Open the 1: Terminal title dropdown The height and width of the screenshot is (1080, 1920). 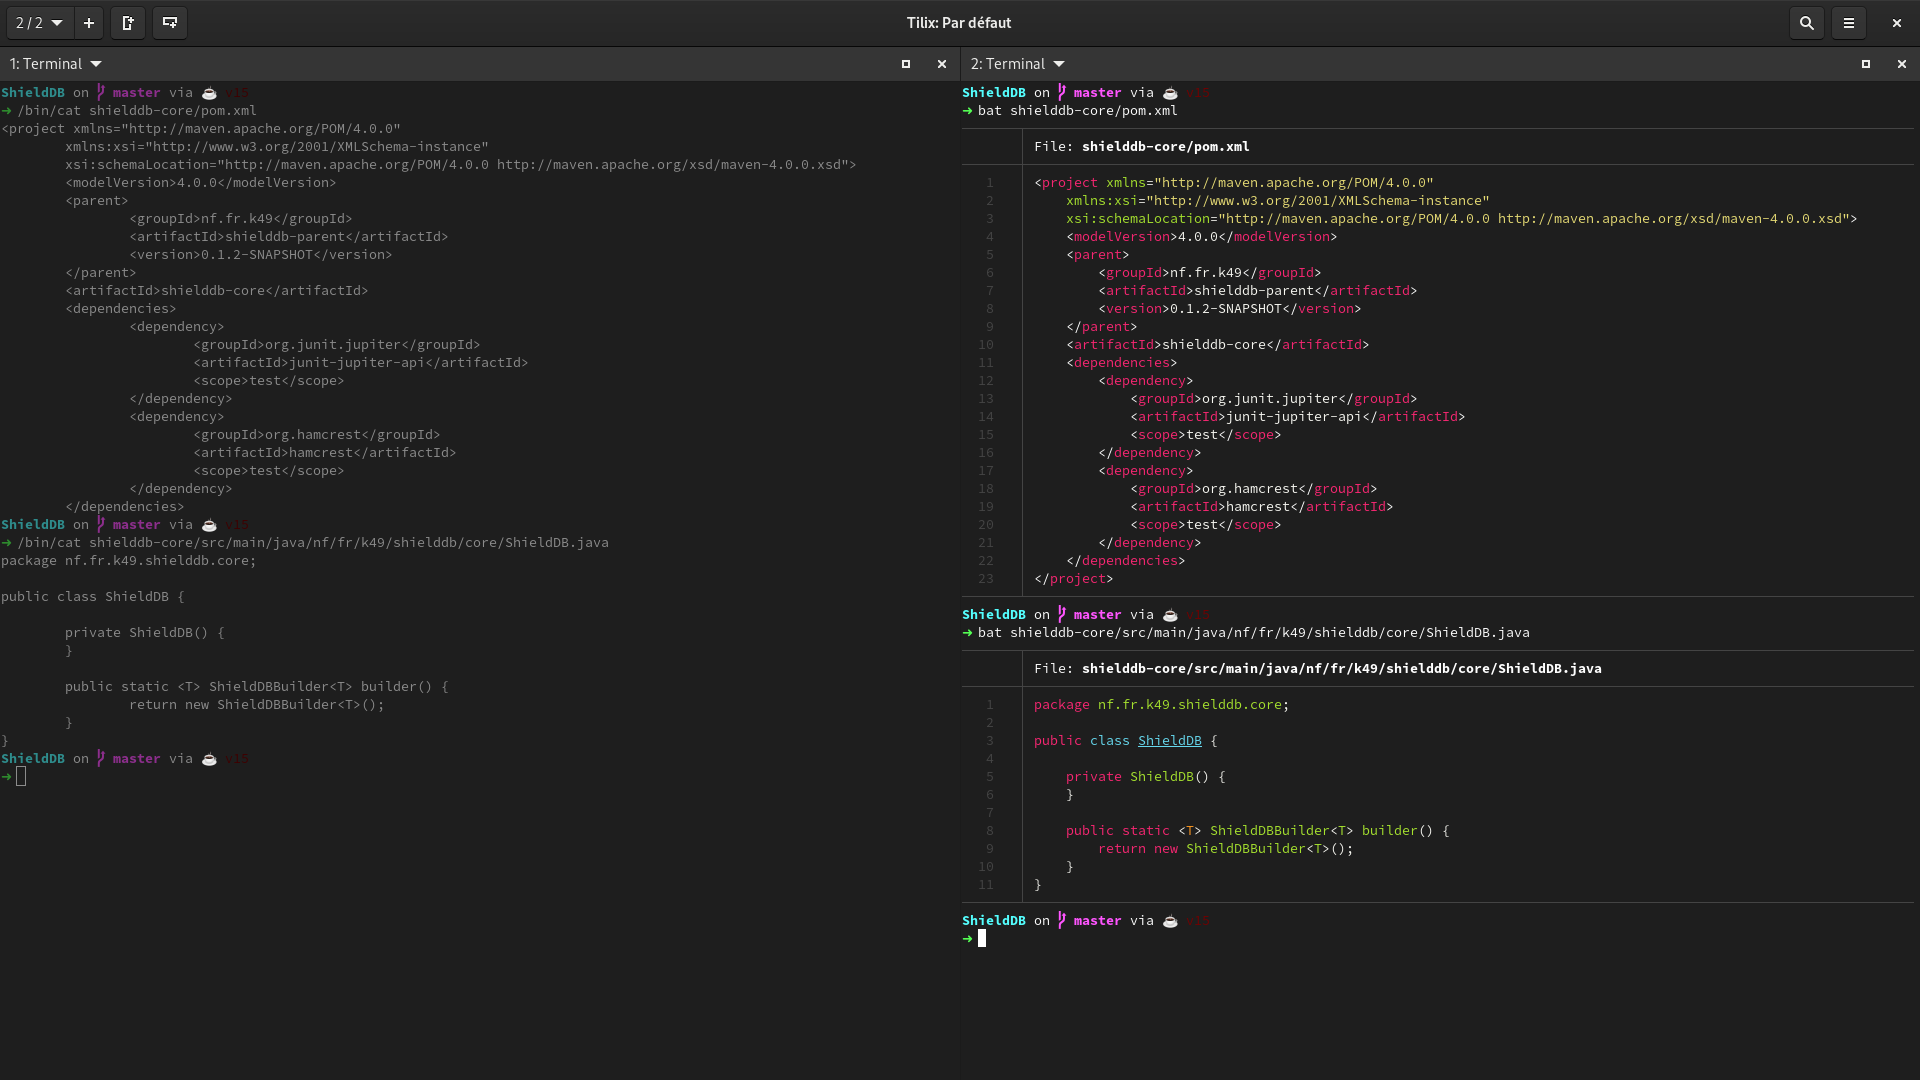(56, 64)
